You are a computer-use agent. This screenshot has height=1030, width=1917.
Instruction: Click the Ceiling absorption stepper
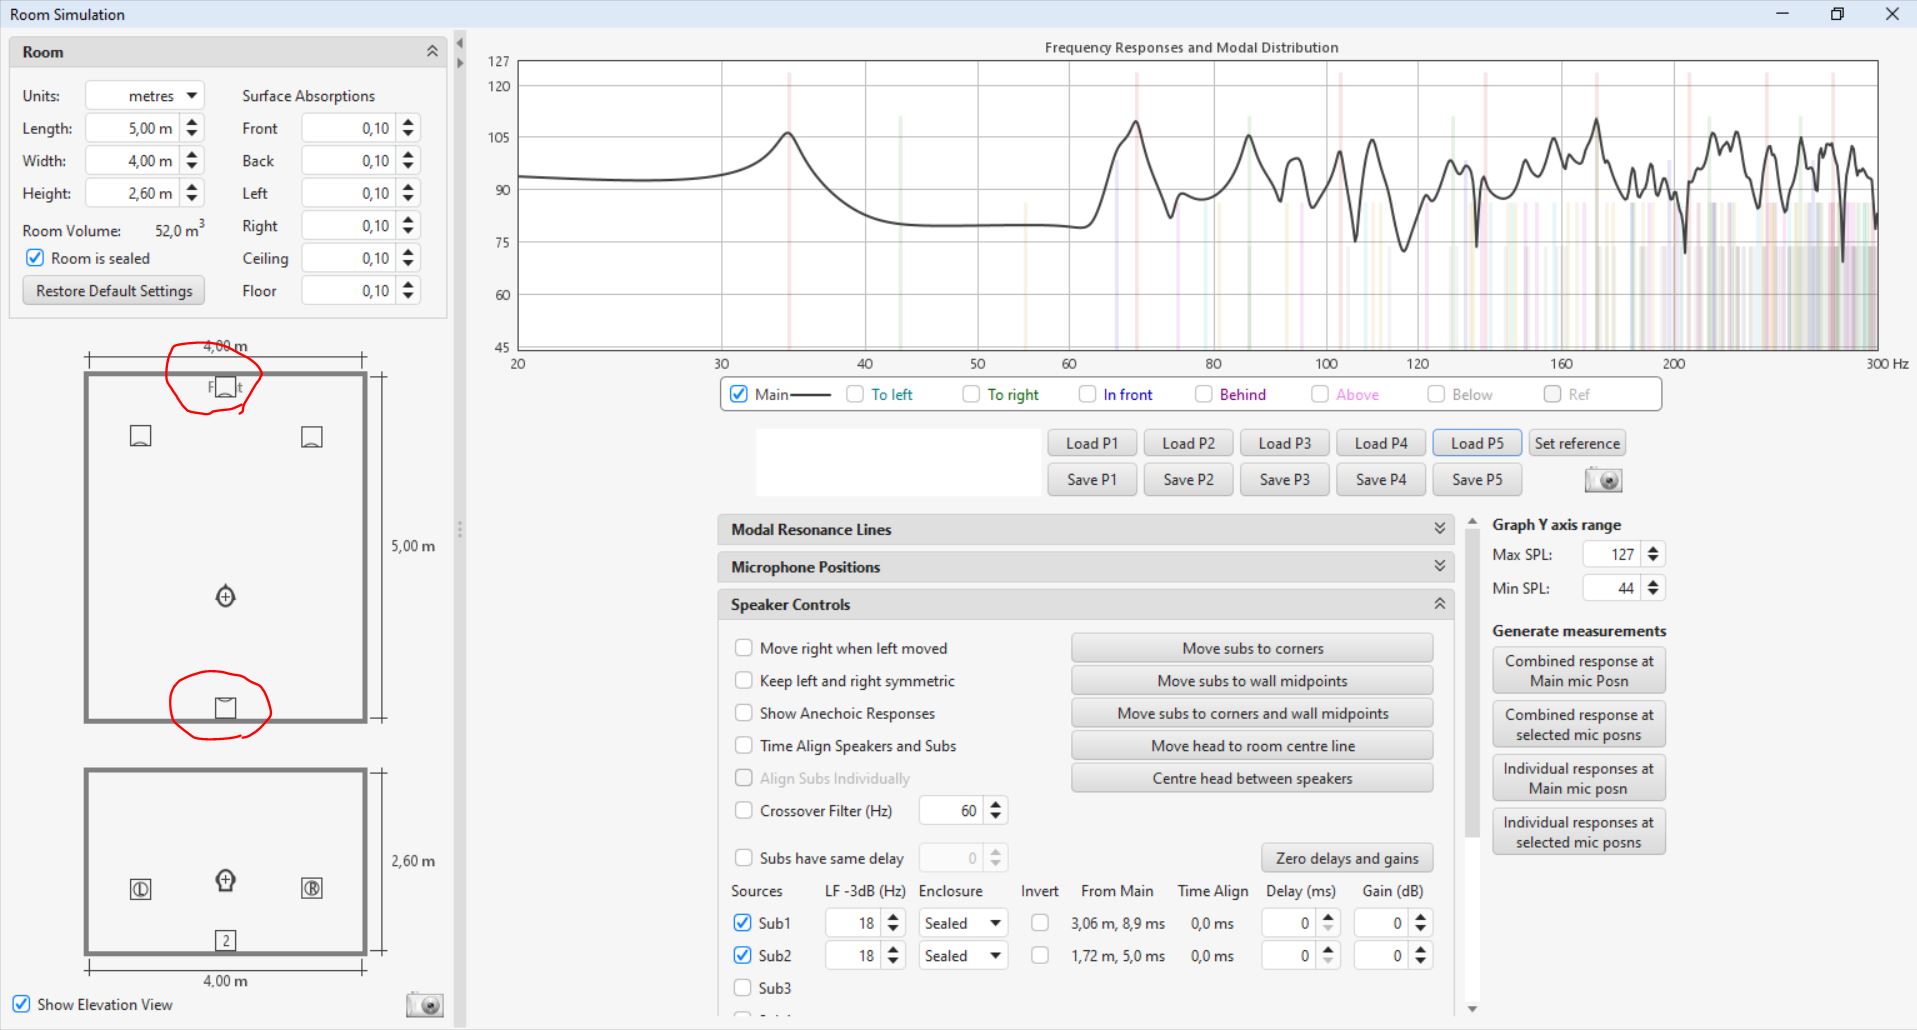(x=408, y=258)
